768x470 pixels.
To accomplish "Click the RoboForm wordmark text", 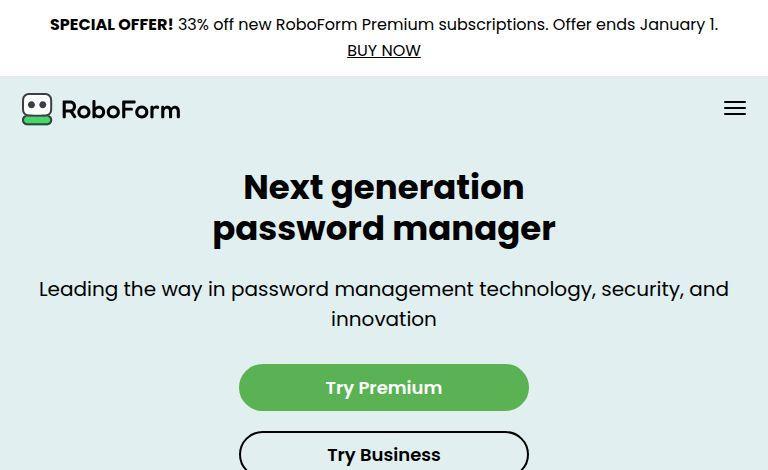I will coord(121,110).
